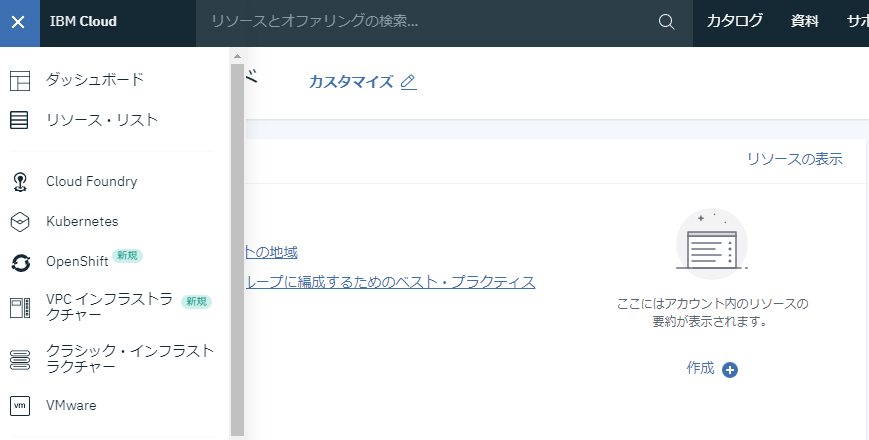
Task: Open 資料 in top navigation
Action: click(805, 21)
